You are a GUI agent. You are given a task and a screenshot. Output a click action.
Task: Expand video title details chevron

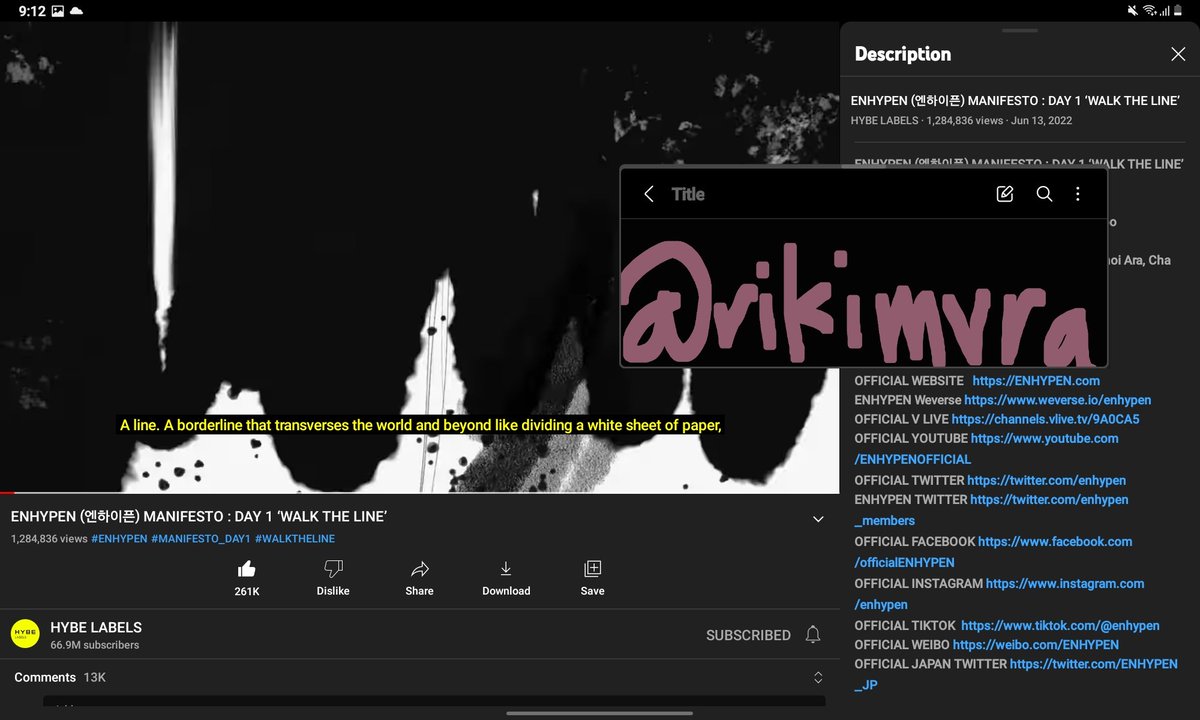pyautogui.click(x=818, y=519)
